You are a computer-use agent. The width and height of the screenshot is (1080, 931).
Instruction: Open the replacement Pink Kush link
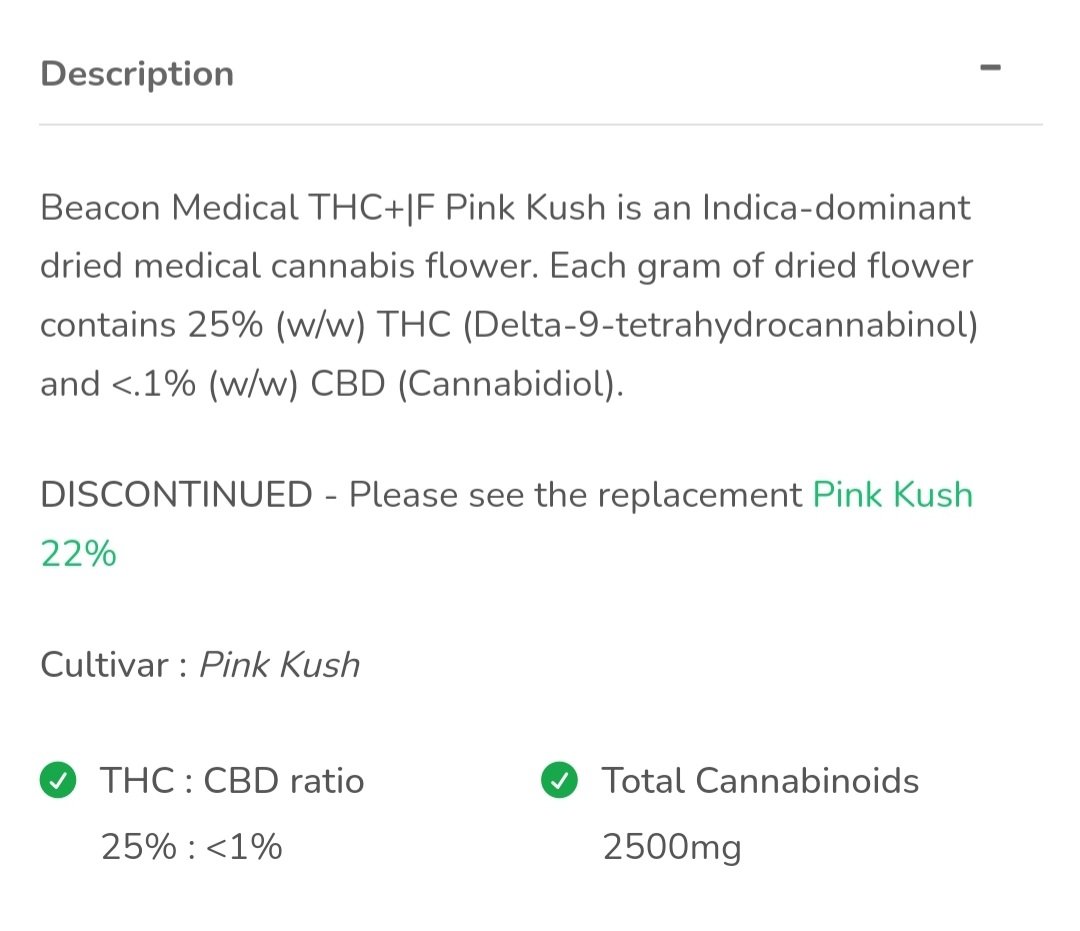click(x=892, y=494)
